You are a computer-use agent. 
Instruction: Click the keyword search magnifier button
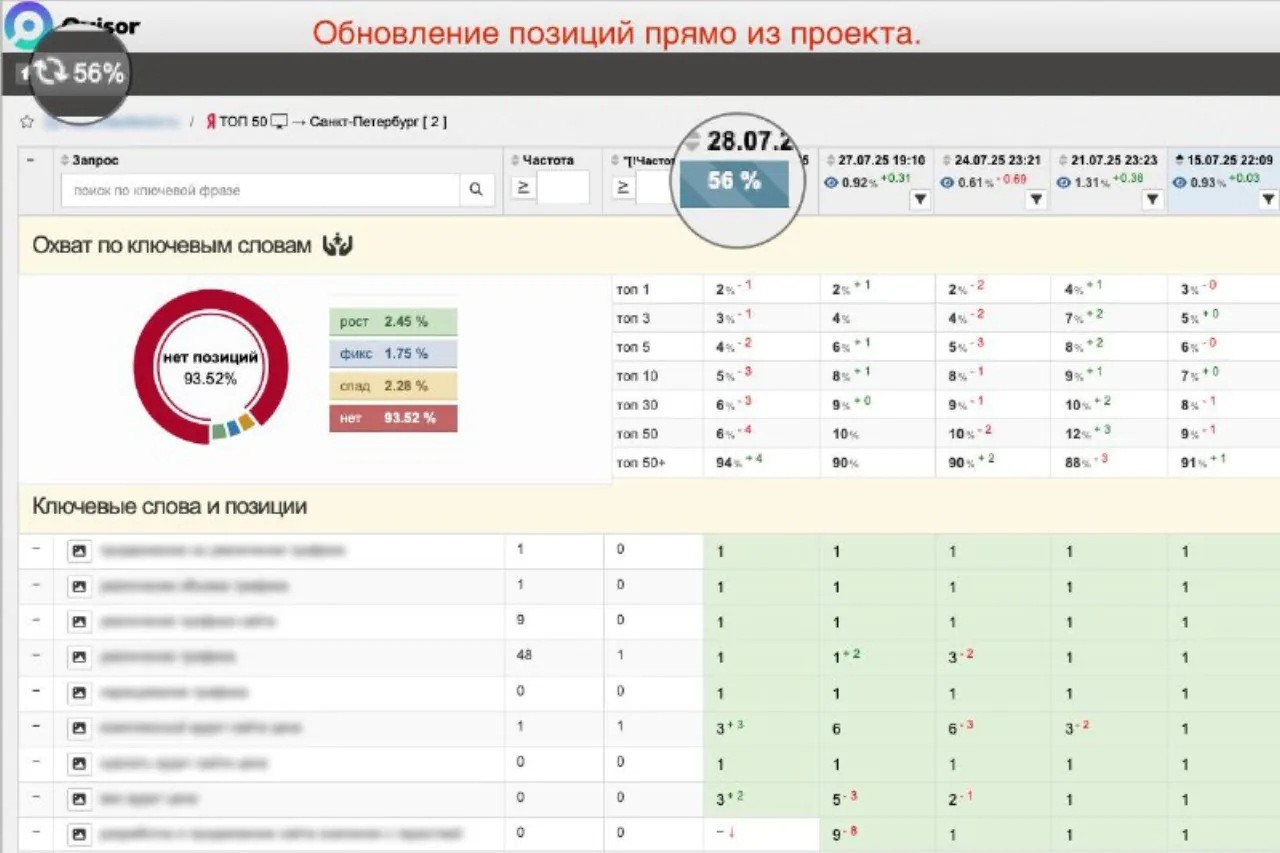tap(476, 190)
